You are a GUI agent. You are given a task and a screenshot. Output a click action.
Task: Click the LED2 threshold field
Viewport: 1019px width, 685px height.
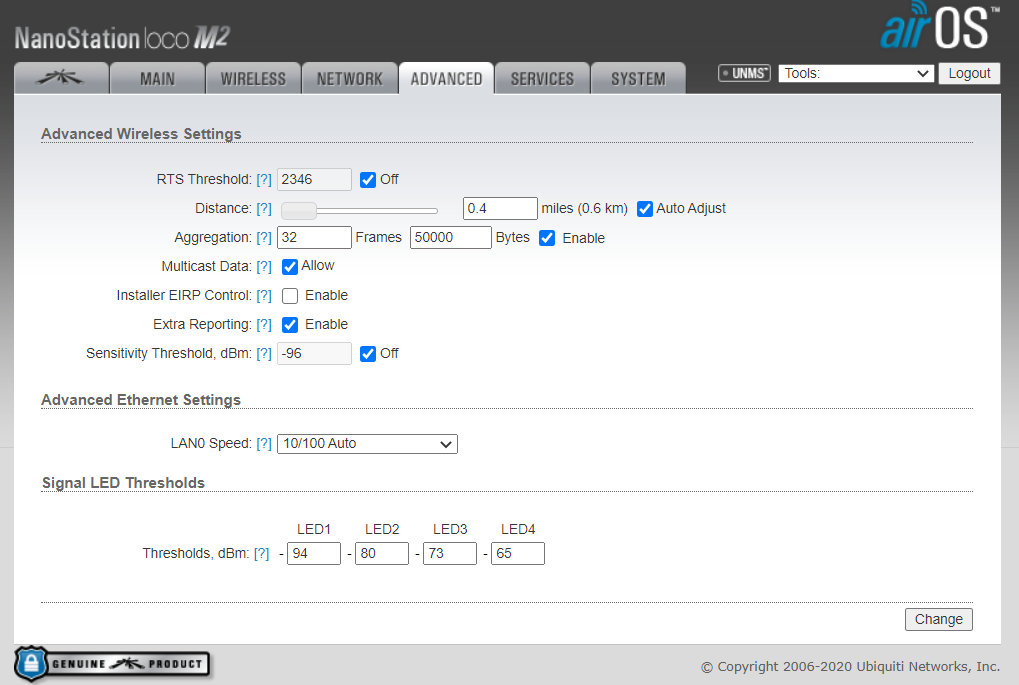(x=382, y=554)
